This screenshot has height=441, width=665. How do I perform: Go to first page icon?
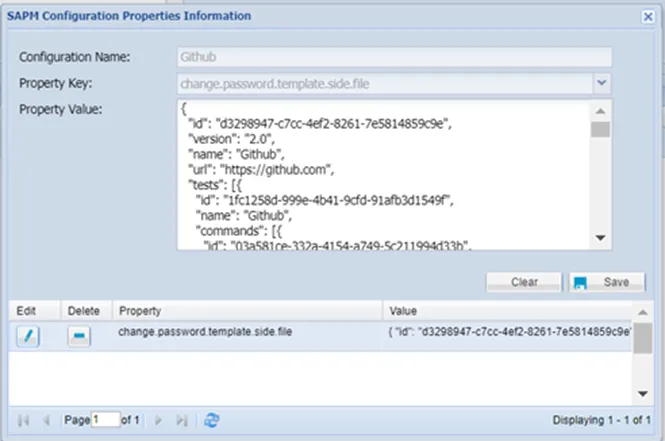click(x=23, y=420)
